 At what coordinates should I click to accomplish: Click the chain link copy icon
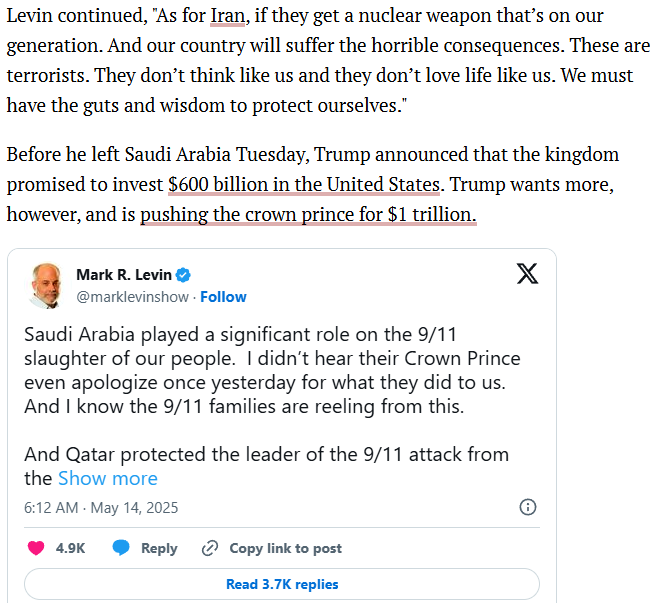coord(210,548)
